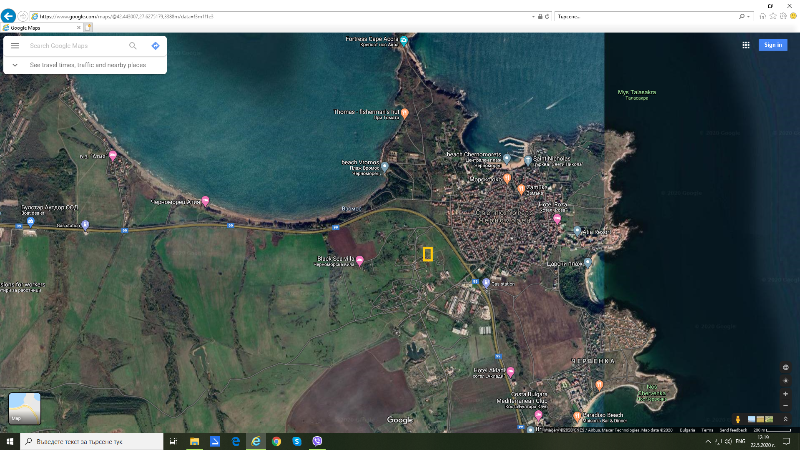Screen dimensions: 800x450
Task: Click the blue Sign in button
Action: [773, 45]
